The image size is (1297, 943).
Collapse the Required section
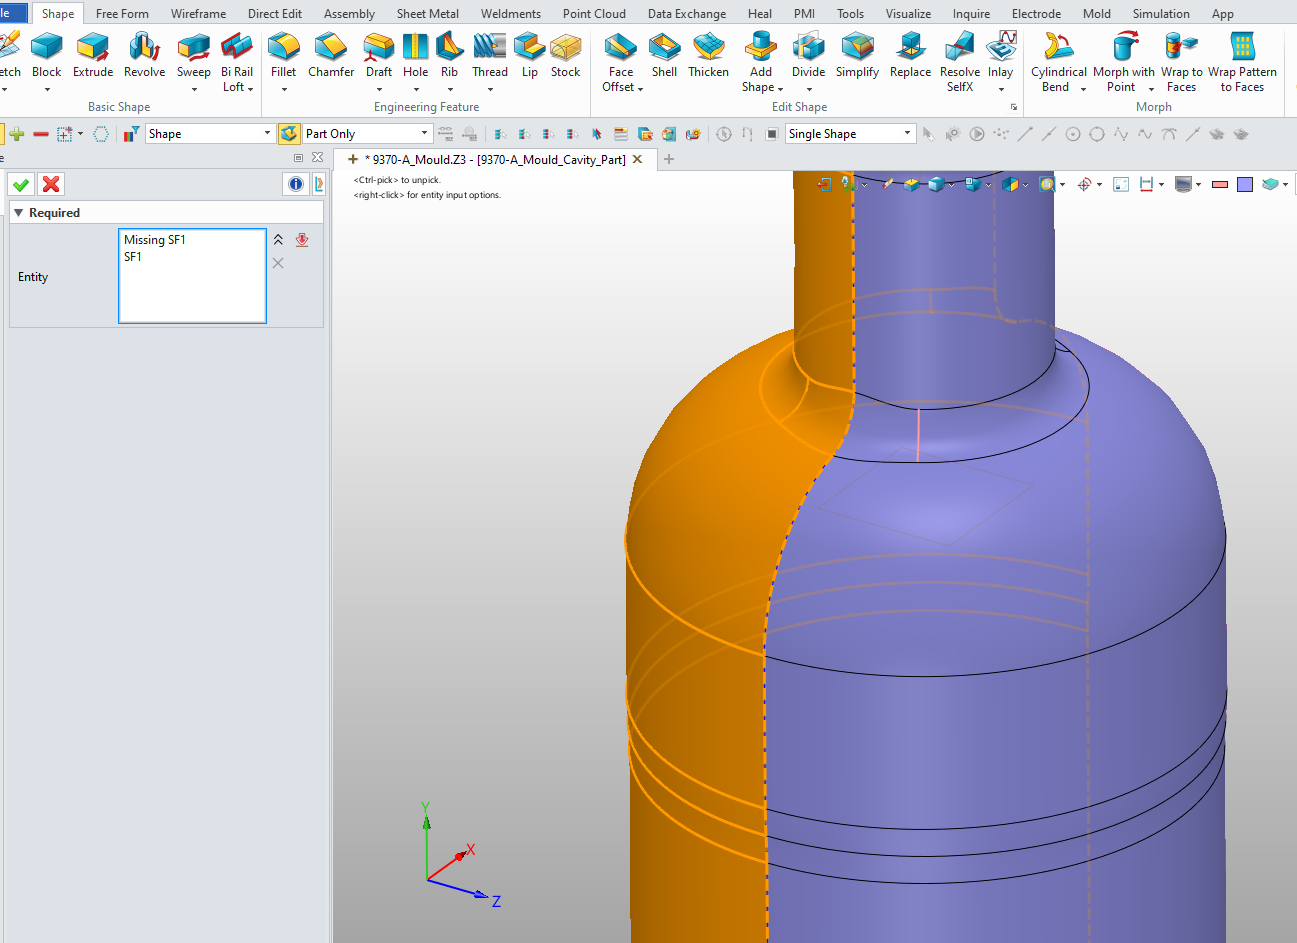(x=19, y=213)
